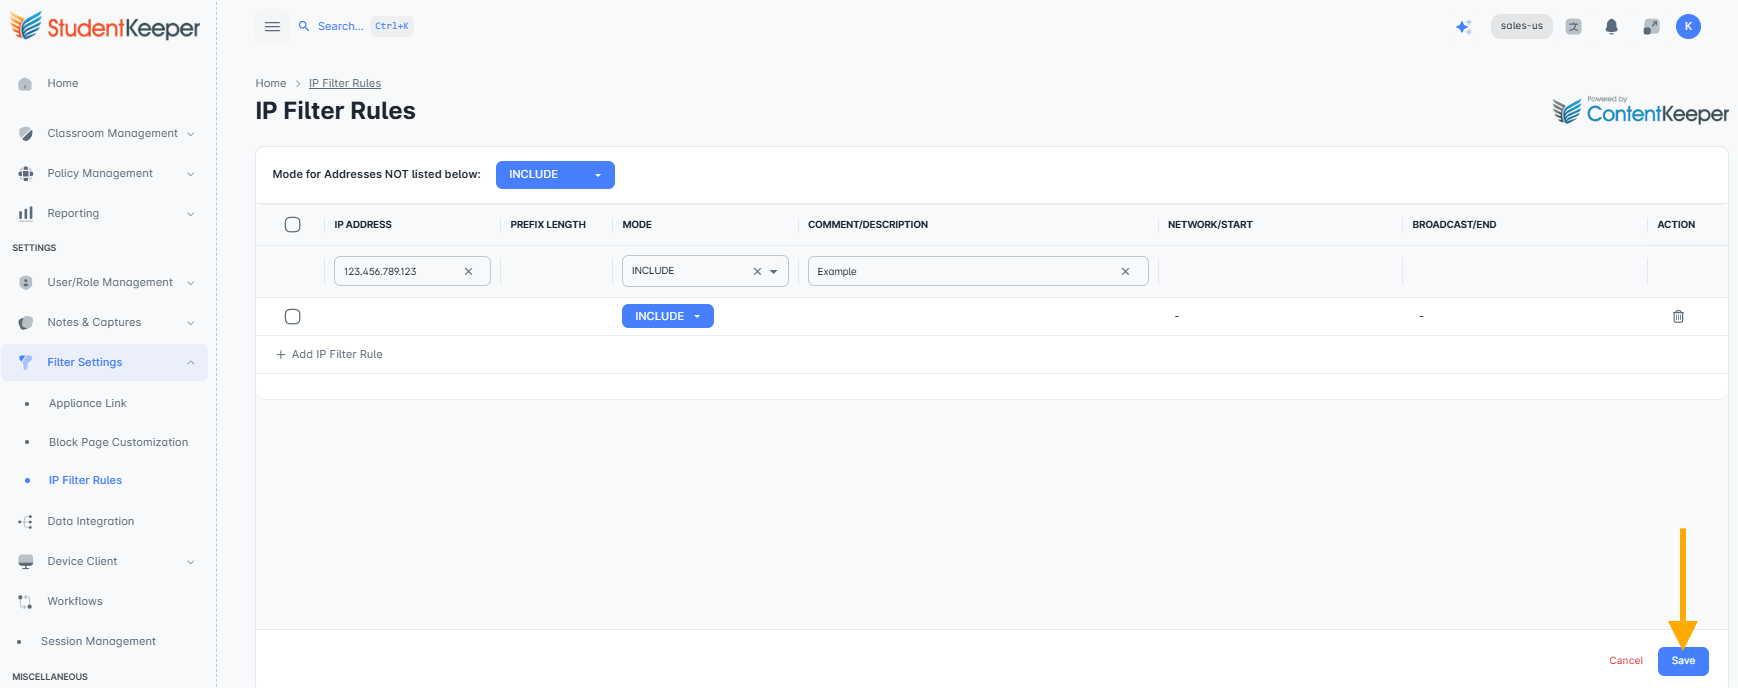Viewport: 1738px width, 688px height.
Task: Open the AI sparkle assistant icon
Action: click(1463, 27)
